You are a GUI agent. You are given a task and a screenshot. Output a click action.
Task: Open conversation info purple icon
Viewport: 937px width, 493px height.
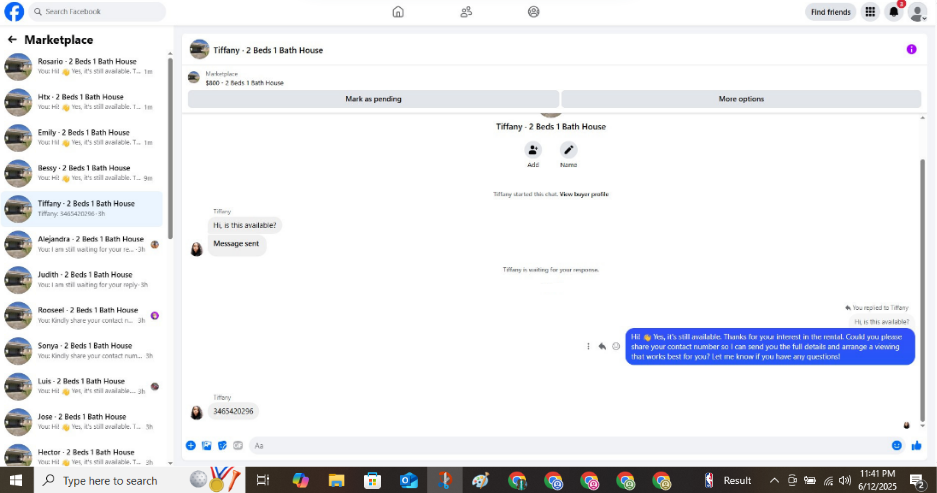coord(911,50)
